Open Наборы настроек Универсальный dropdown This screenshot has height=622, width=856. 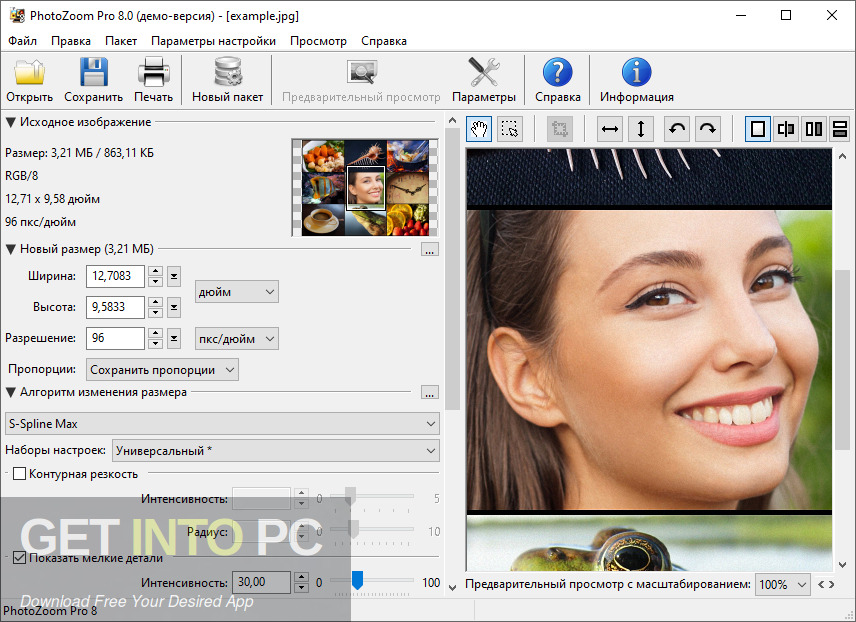pos(276,451)
